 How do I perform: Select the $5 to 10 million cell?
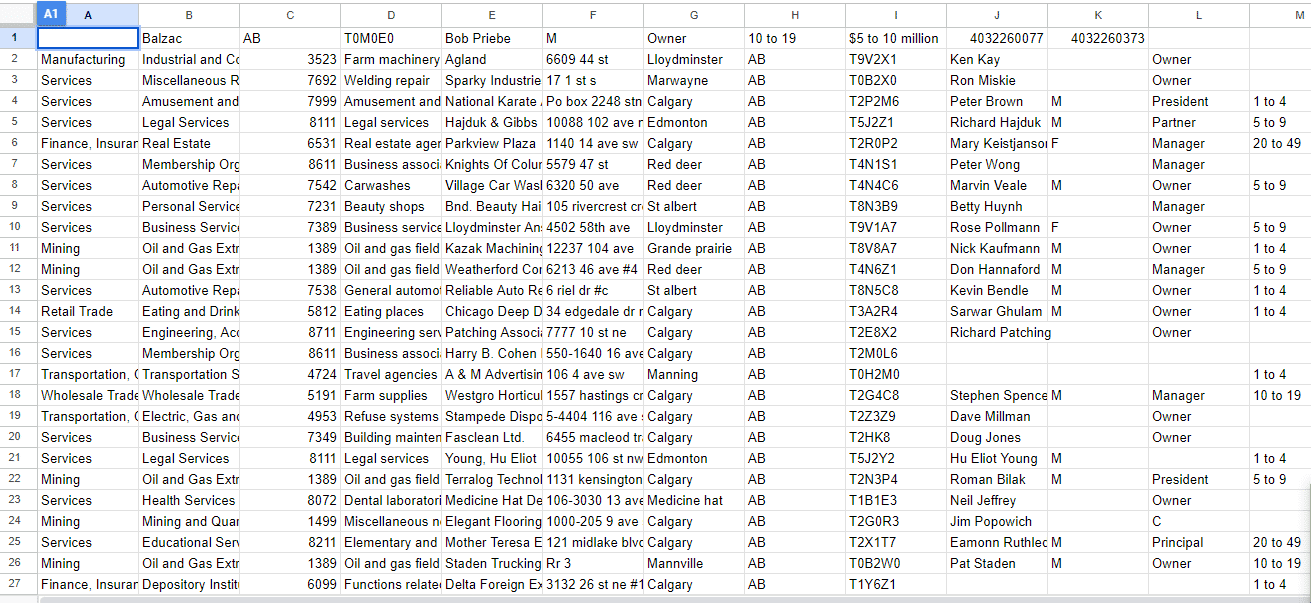coord(895,38)
